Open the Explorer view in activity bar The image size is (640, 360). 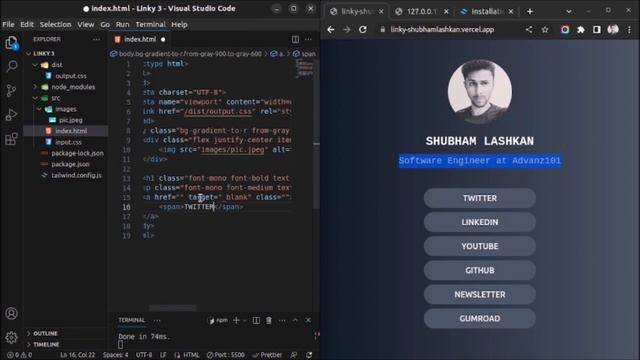[x=11, y=42]
